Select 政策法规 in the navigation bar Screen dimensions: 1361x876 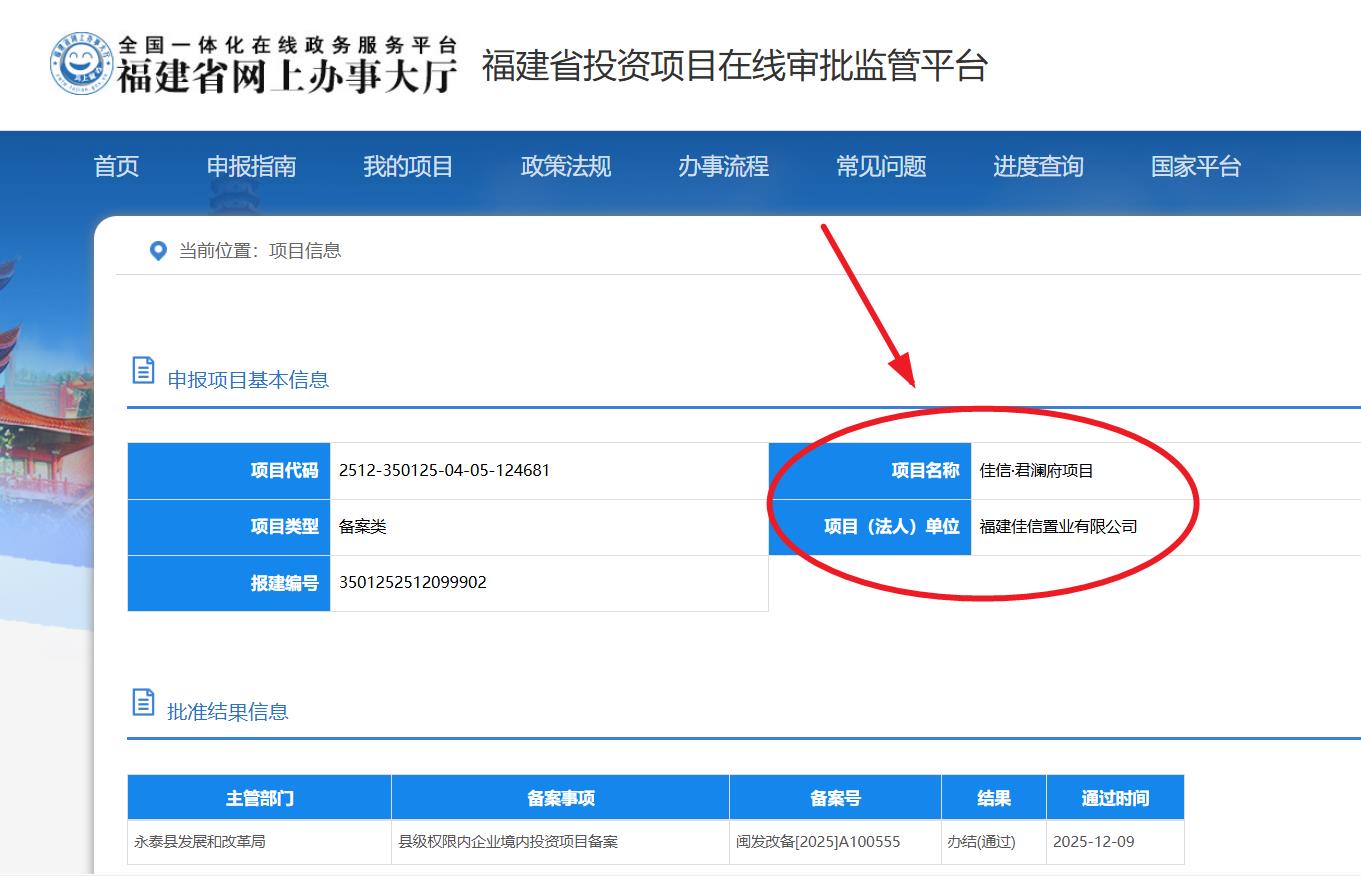[566, 166]
